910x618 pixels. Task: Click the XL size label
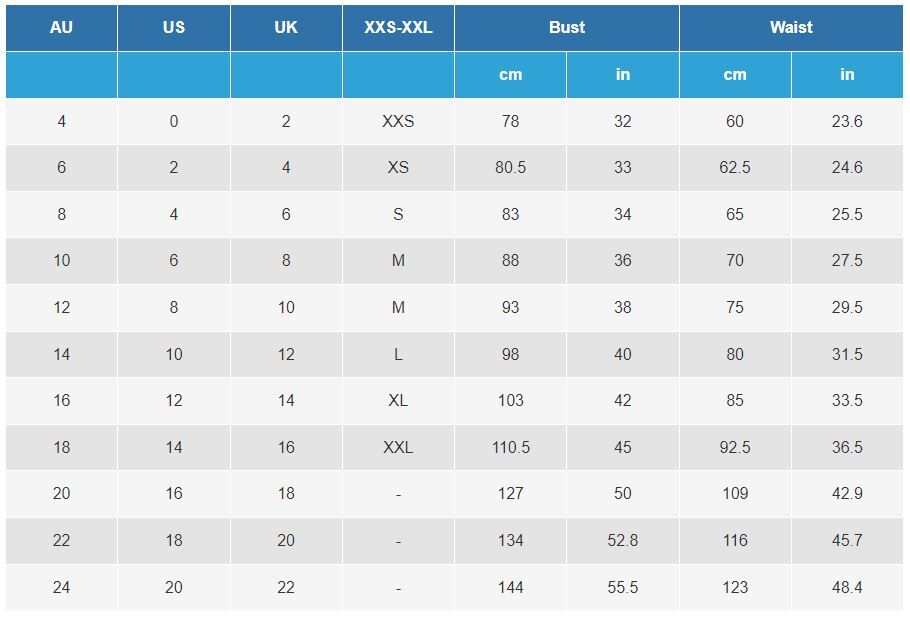click(x=398, y=400)
